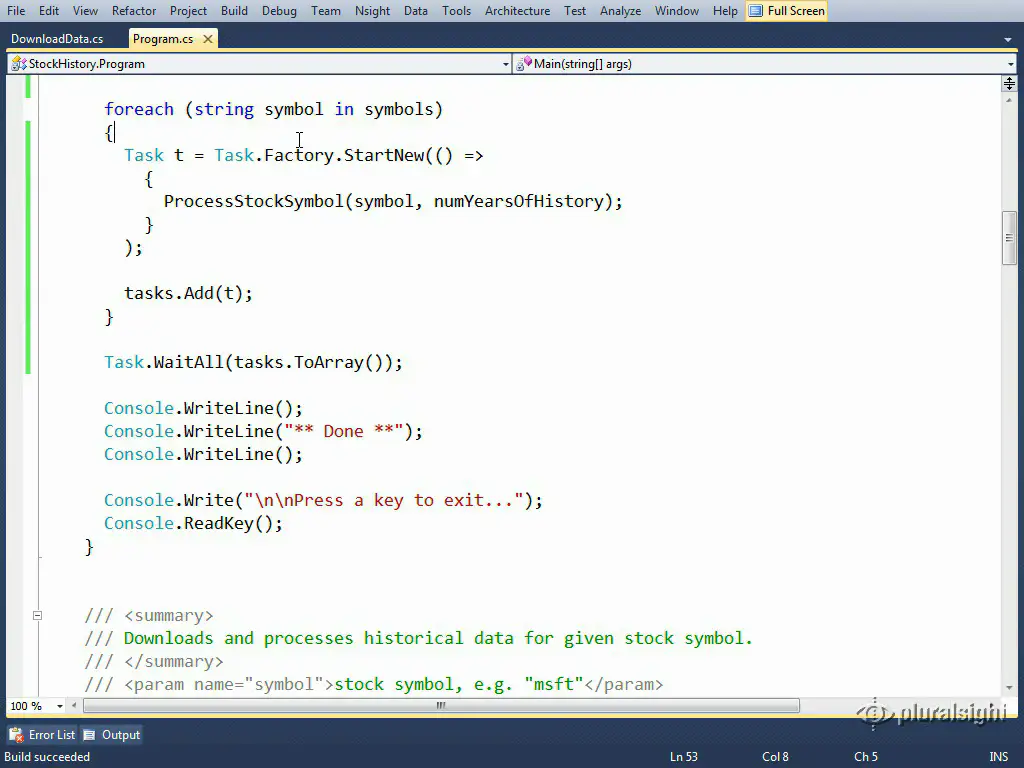1024x768 pixels.
Task: Click the 'Task.WaitAll' statement
Action: click(x=253, y=362)
